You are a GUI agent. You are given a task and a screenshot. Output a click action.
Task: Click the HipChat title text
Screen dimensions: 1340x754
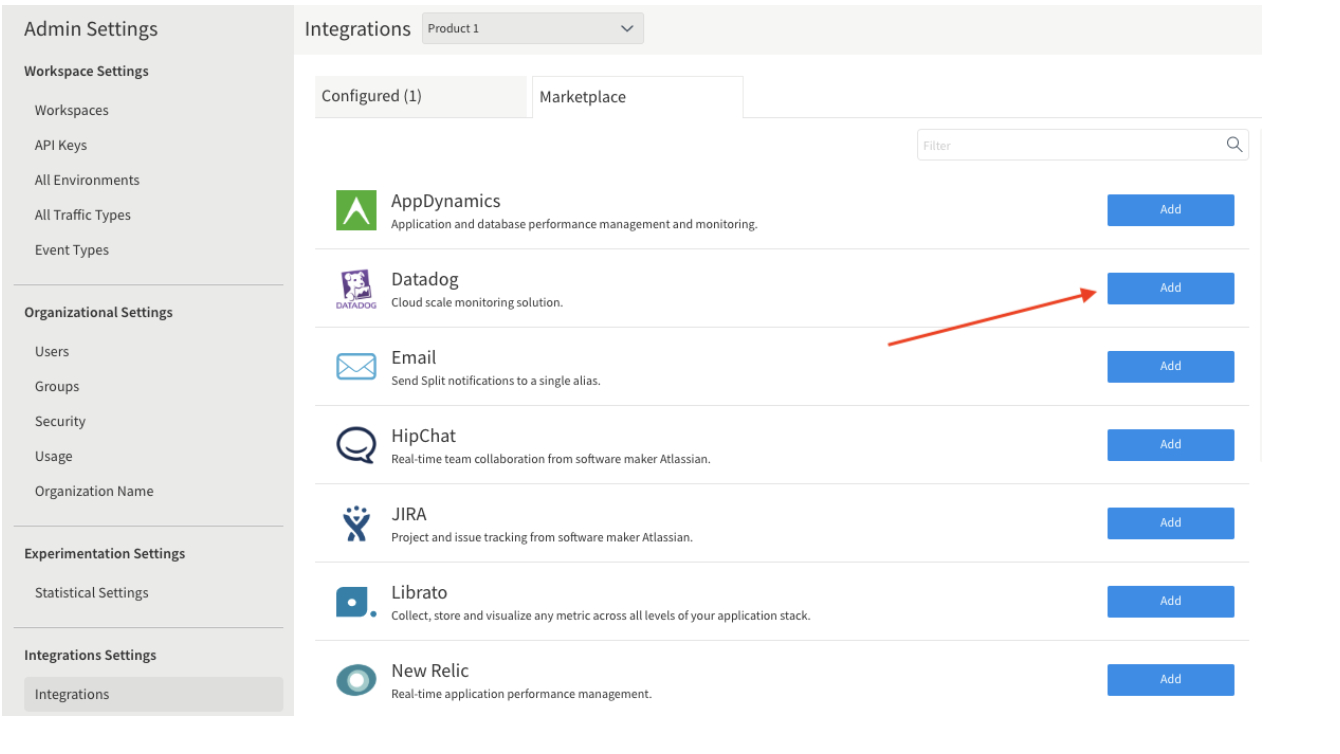coord(424,435)
